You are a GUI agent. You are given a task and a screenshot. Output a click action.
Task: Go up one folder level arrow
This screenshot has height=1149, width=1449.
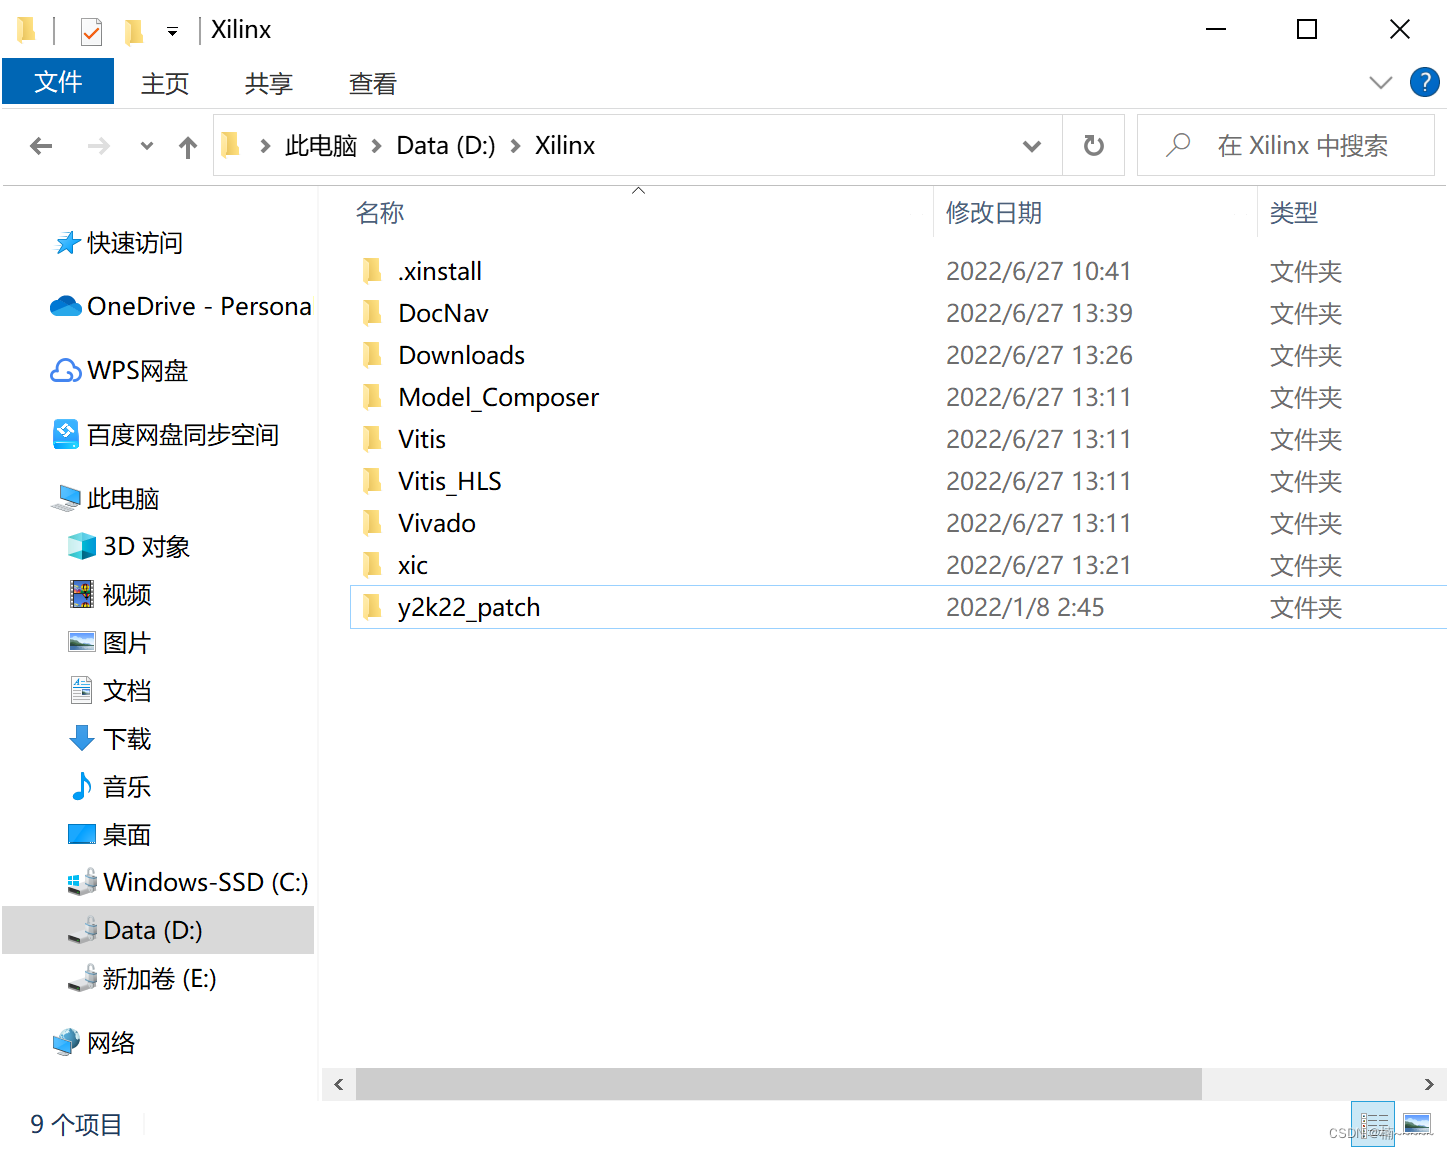point(188,147)
